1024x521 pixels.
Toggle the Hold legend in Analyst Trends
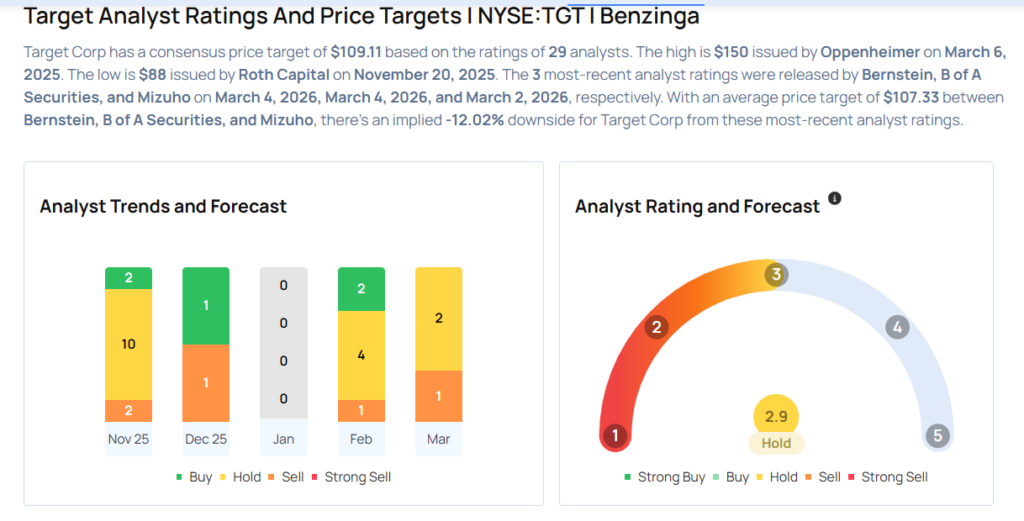click(242, 477)
